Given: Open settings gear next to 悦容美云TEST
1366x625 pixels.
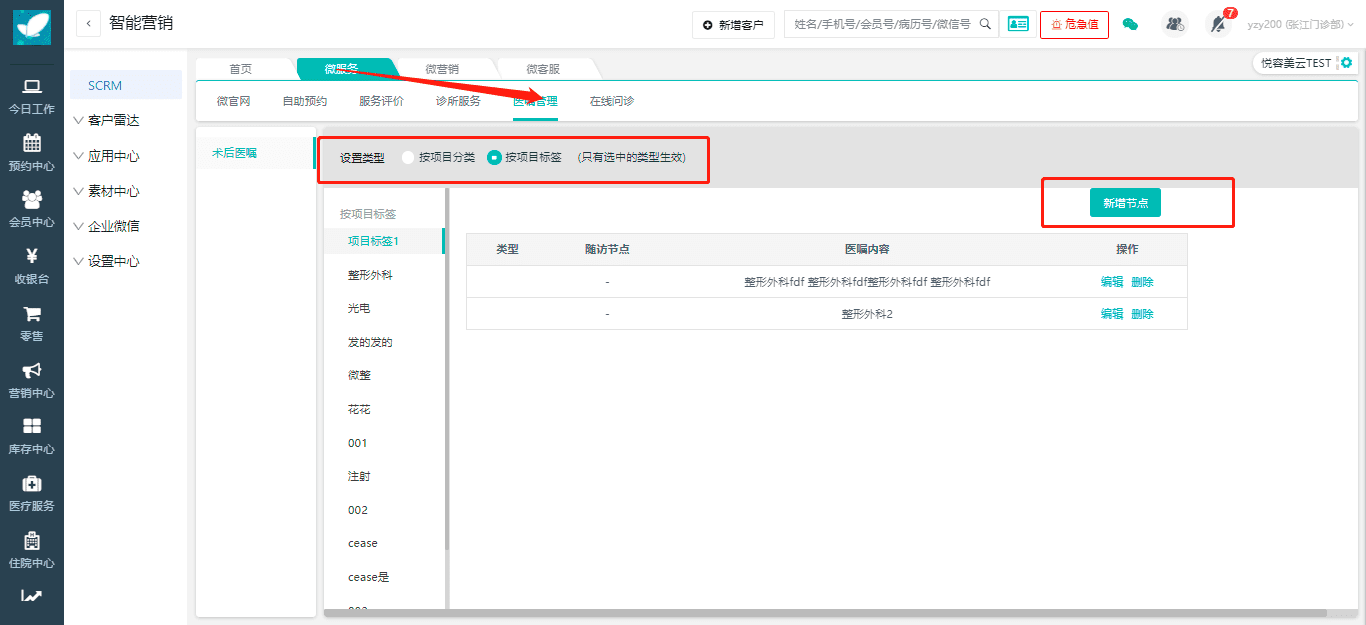Looking at the screenshot, I should point(1346,63).
